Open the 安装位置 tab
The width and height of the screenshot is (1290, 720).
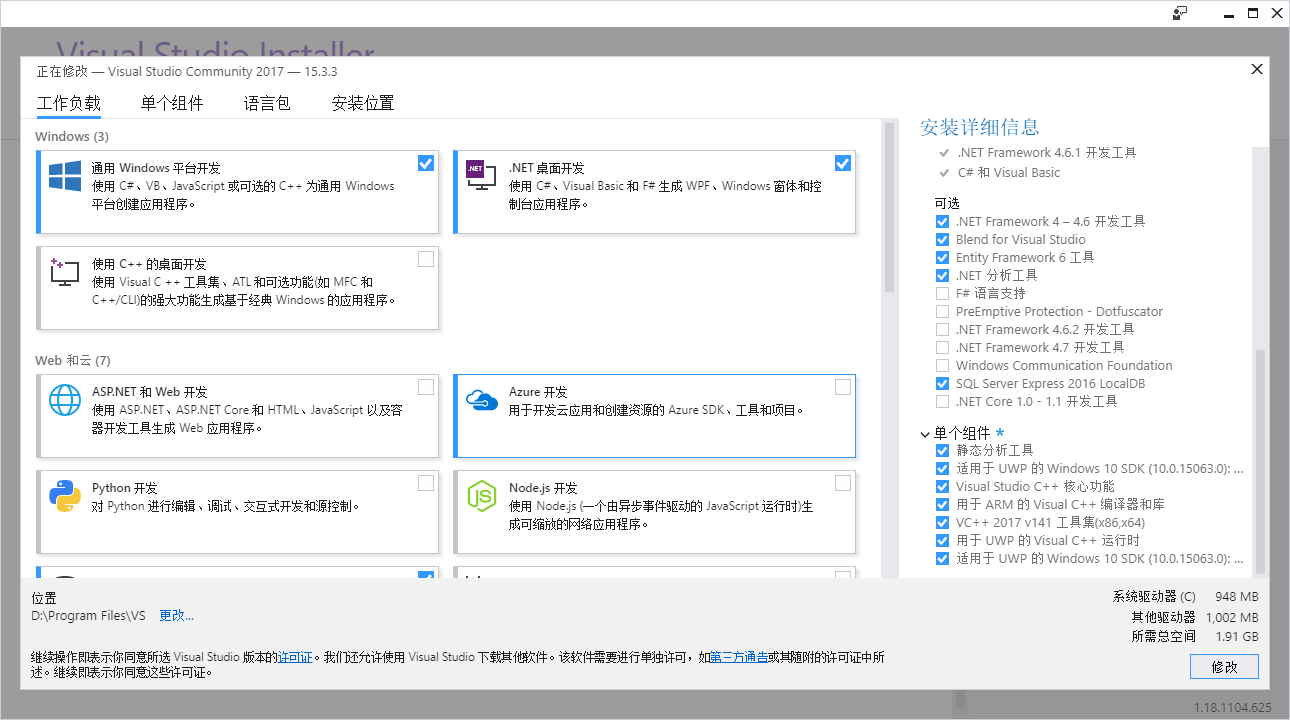pos(363,103)
